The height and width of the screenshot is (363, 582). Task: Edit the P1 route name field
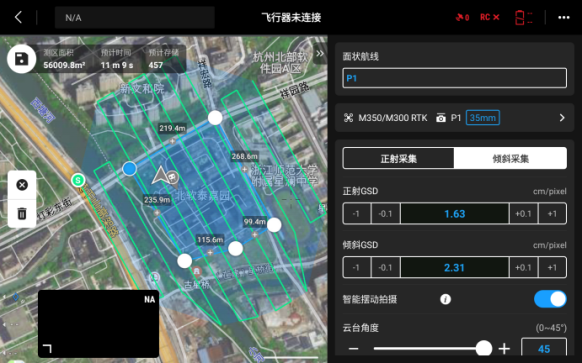454,78
